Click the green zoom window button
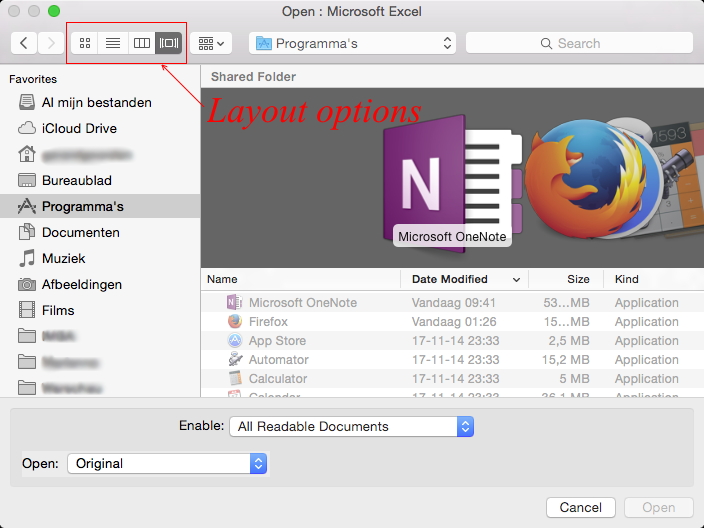704x528 pixels. 54,11
